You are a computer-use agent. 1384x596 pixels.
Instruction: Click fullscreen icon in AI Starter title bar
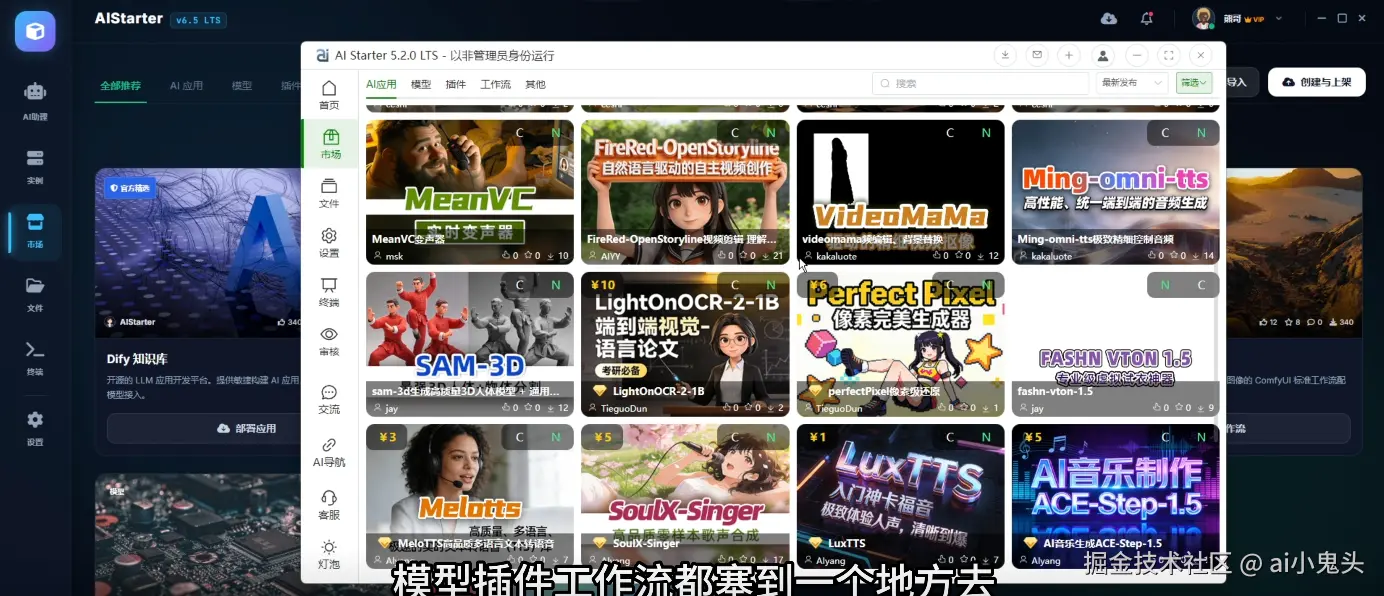tap(1168, 55)
